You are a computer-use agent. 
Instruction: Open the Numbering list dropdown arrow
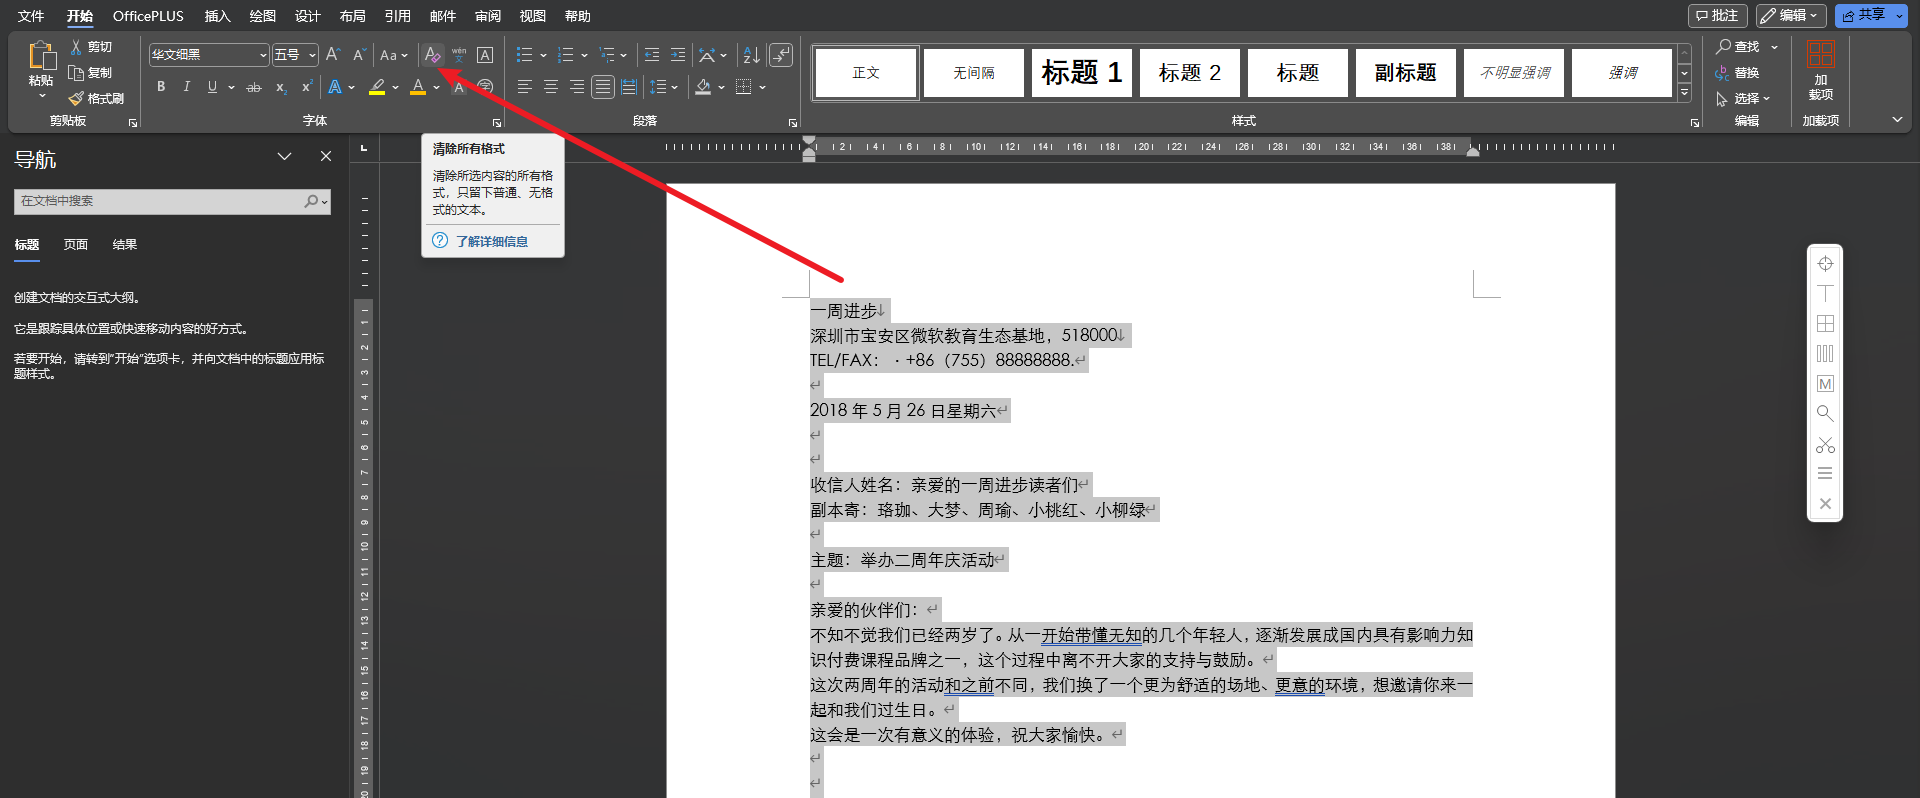pyautogui.click(x=584, y=55)
